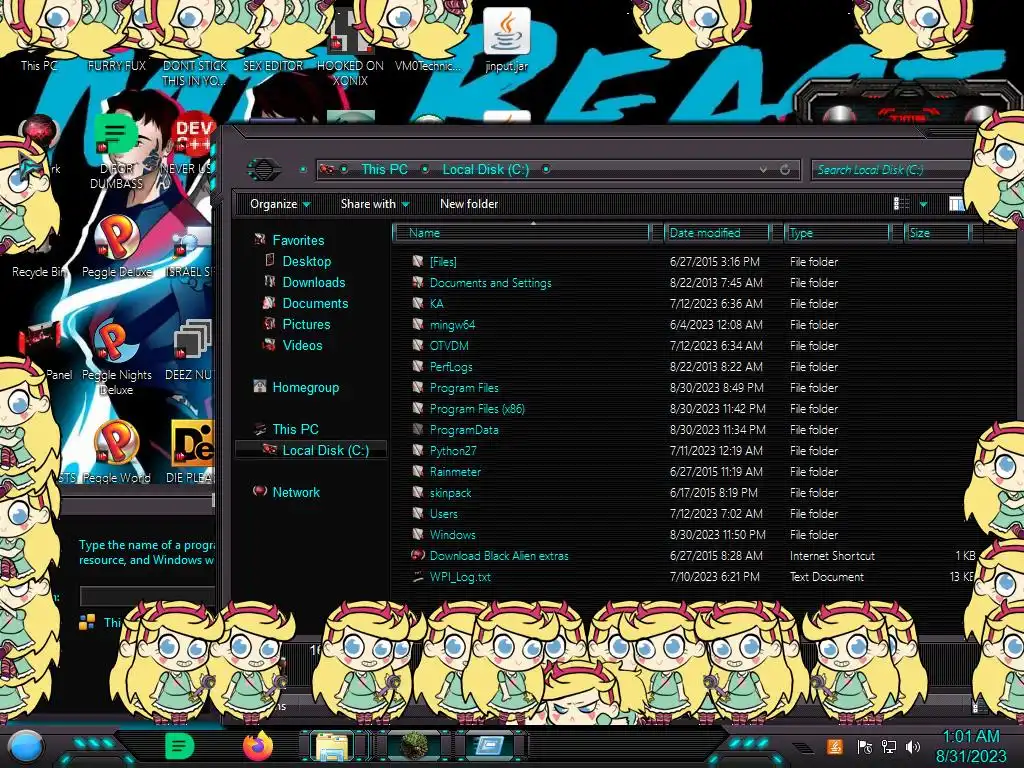1024x768 pixels.
Task: Select the ProgramData folder row
Action: click(x=686, y=429)
